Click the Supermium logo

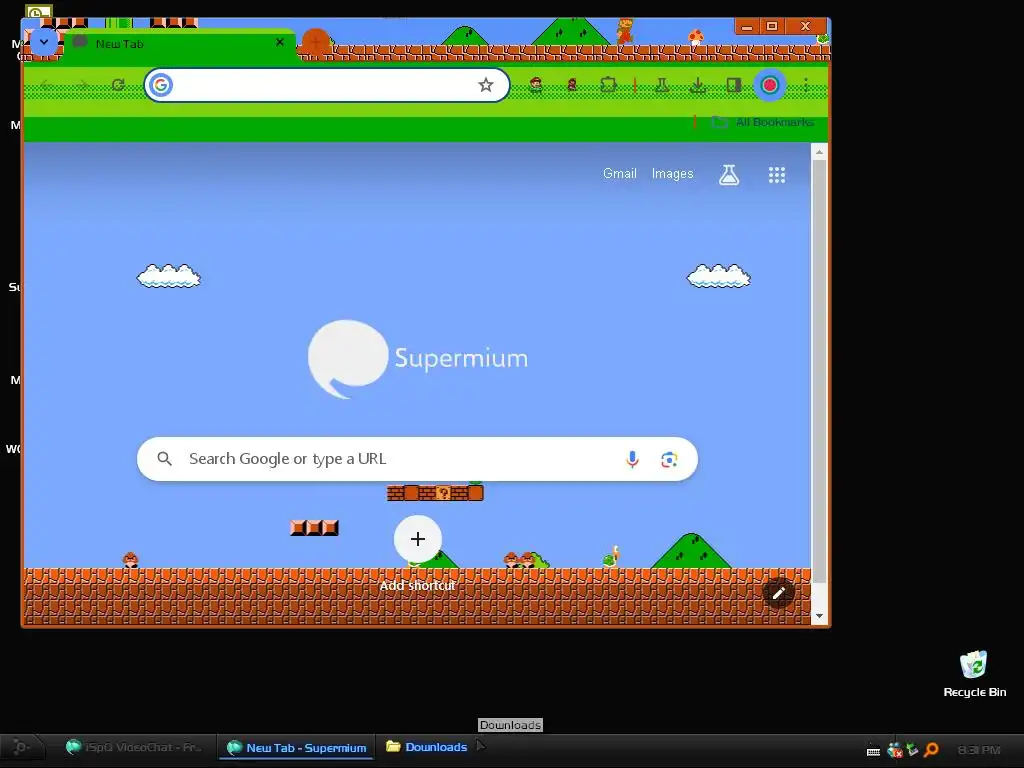click(418, 359)
